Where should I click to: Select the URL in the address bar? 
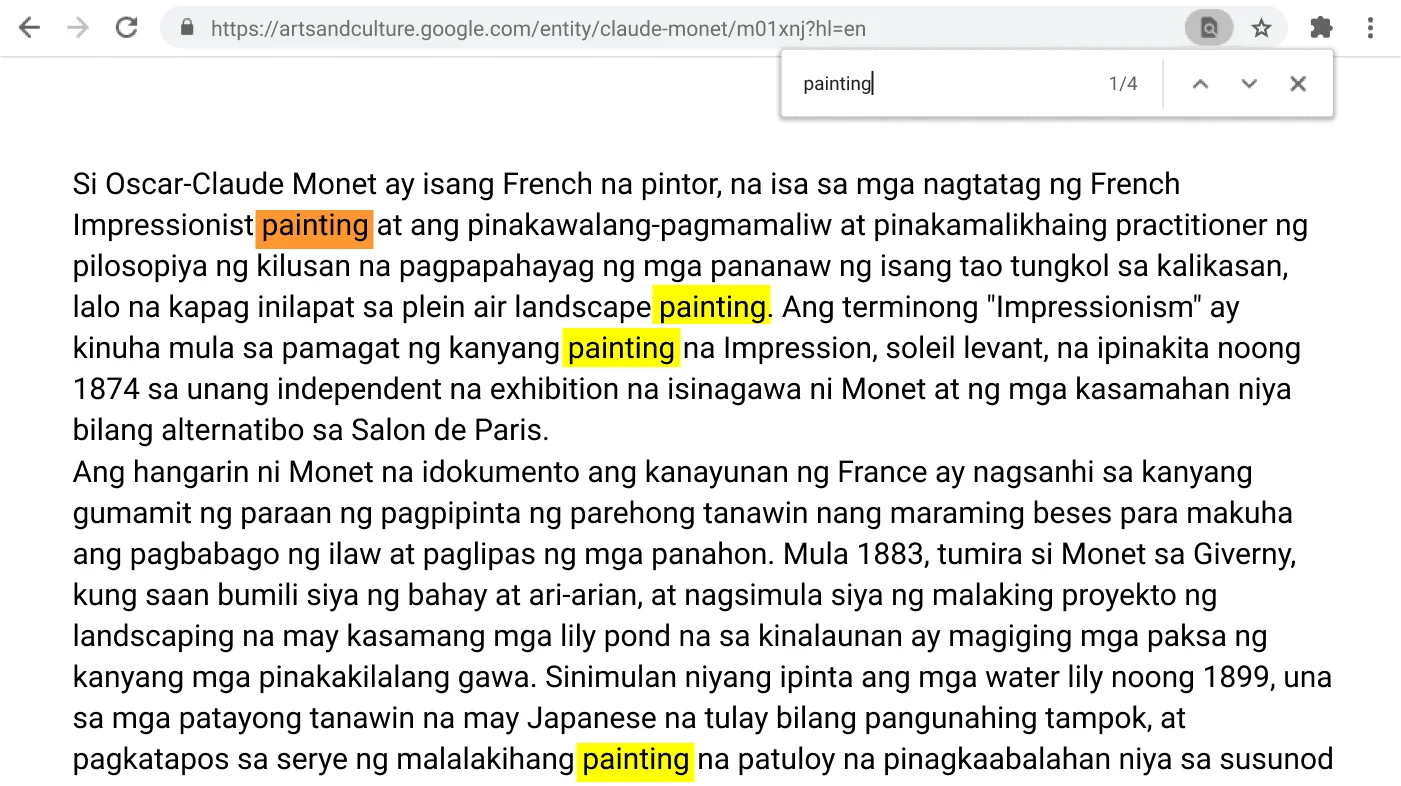[500, 27]
